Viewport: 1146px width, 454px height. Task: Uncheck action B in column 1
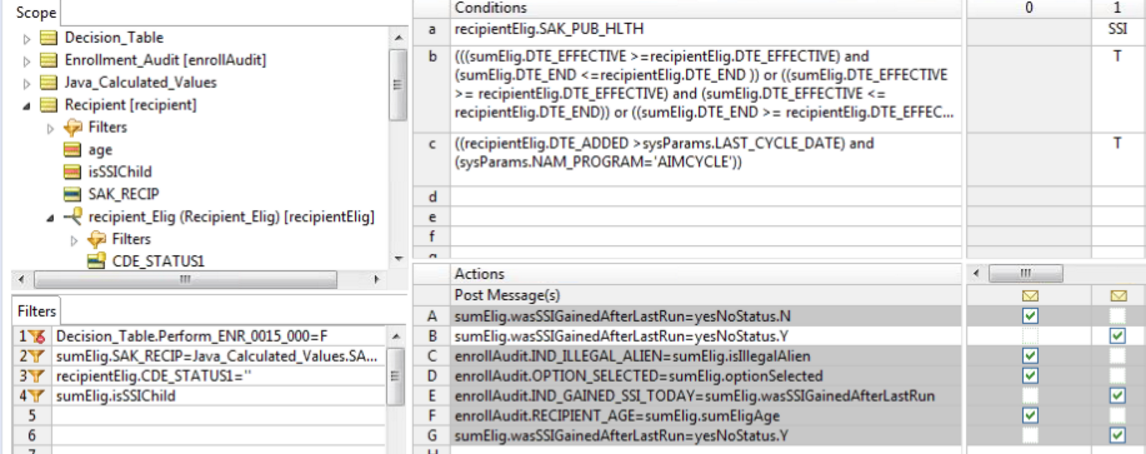(1117, 336)
